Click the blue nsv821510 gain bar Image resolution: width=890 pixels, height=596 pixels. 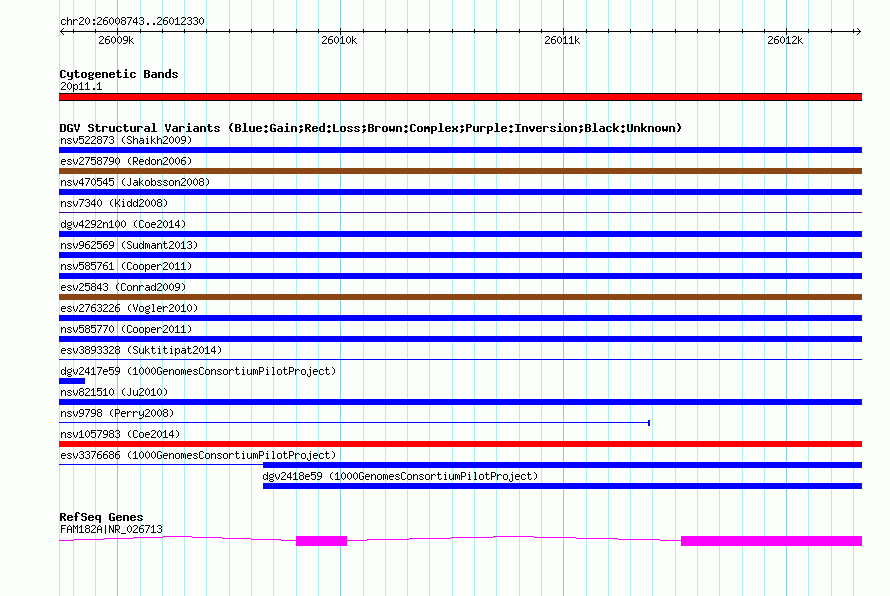(x=460, y=402)
